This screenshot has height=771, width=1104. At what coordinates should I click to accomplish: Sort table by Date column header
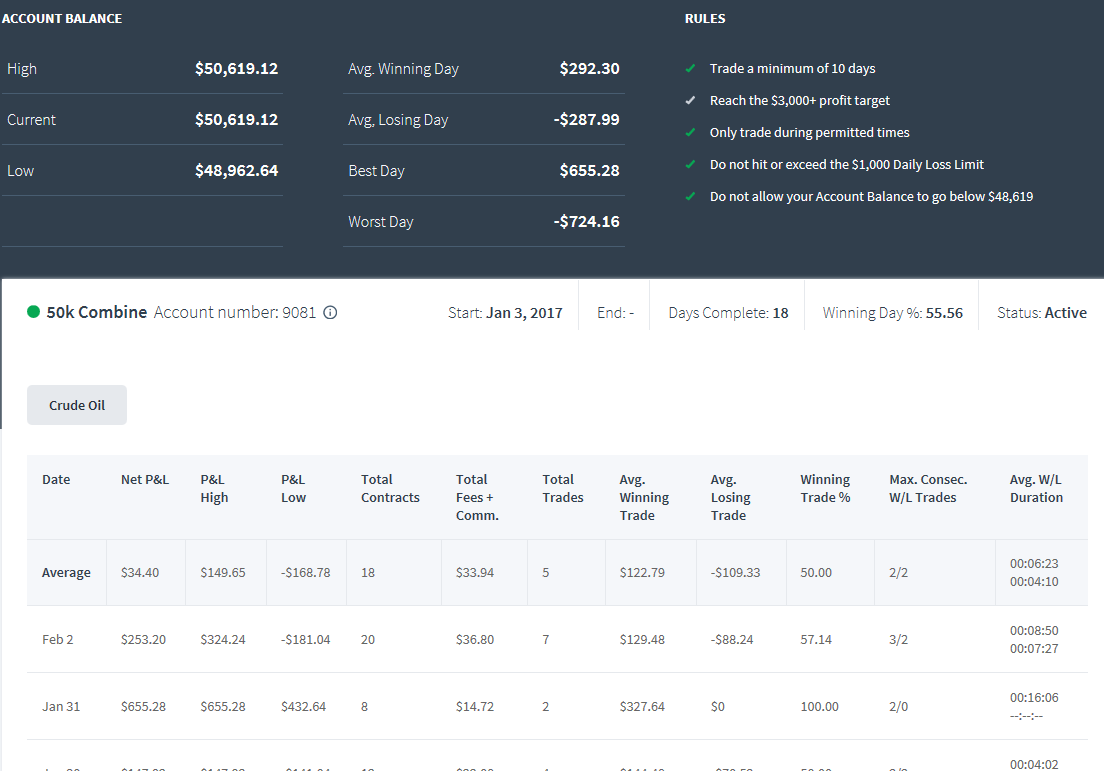pos(56,479)
